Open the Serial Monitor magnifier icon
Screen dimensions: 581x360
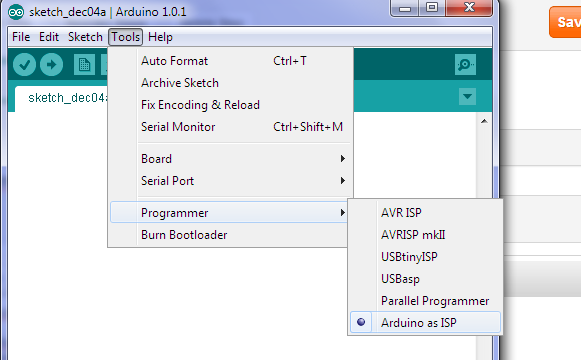click(465, 65)
